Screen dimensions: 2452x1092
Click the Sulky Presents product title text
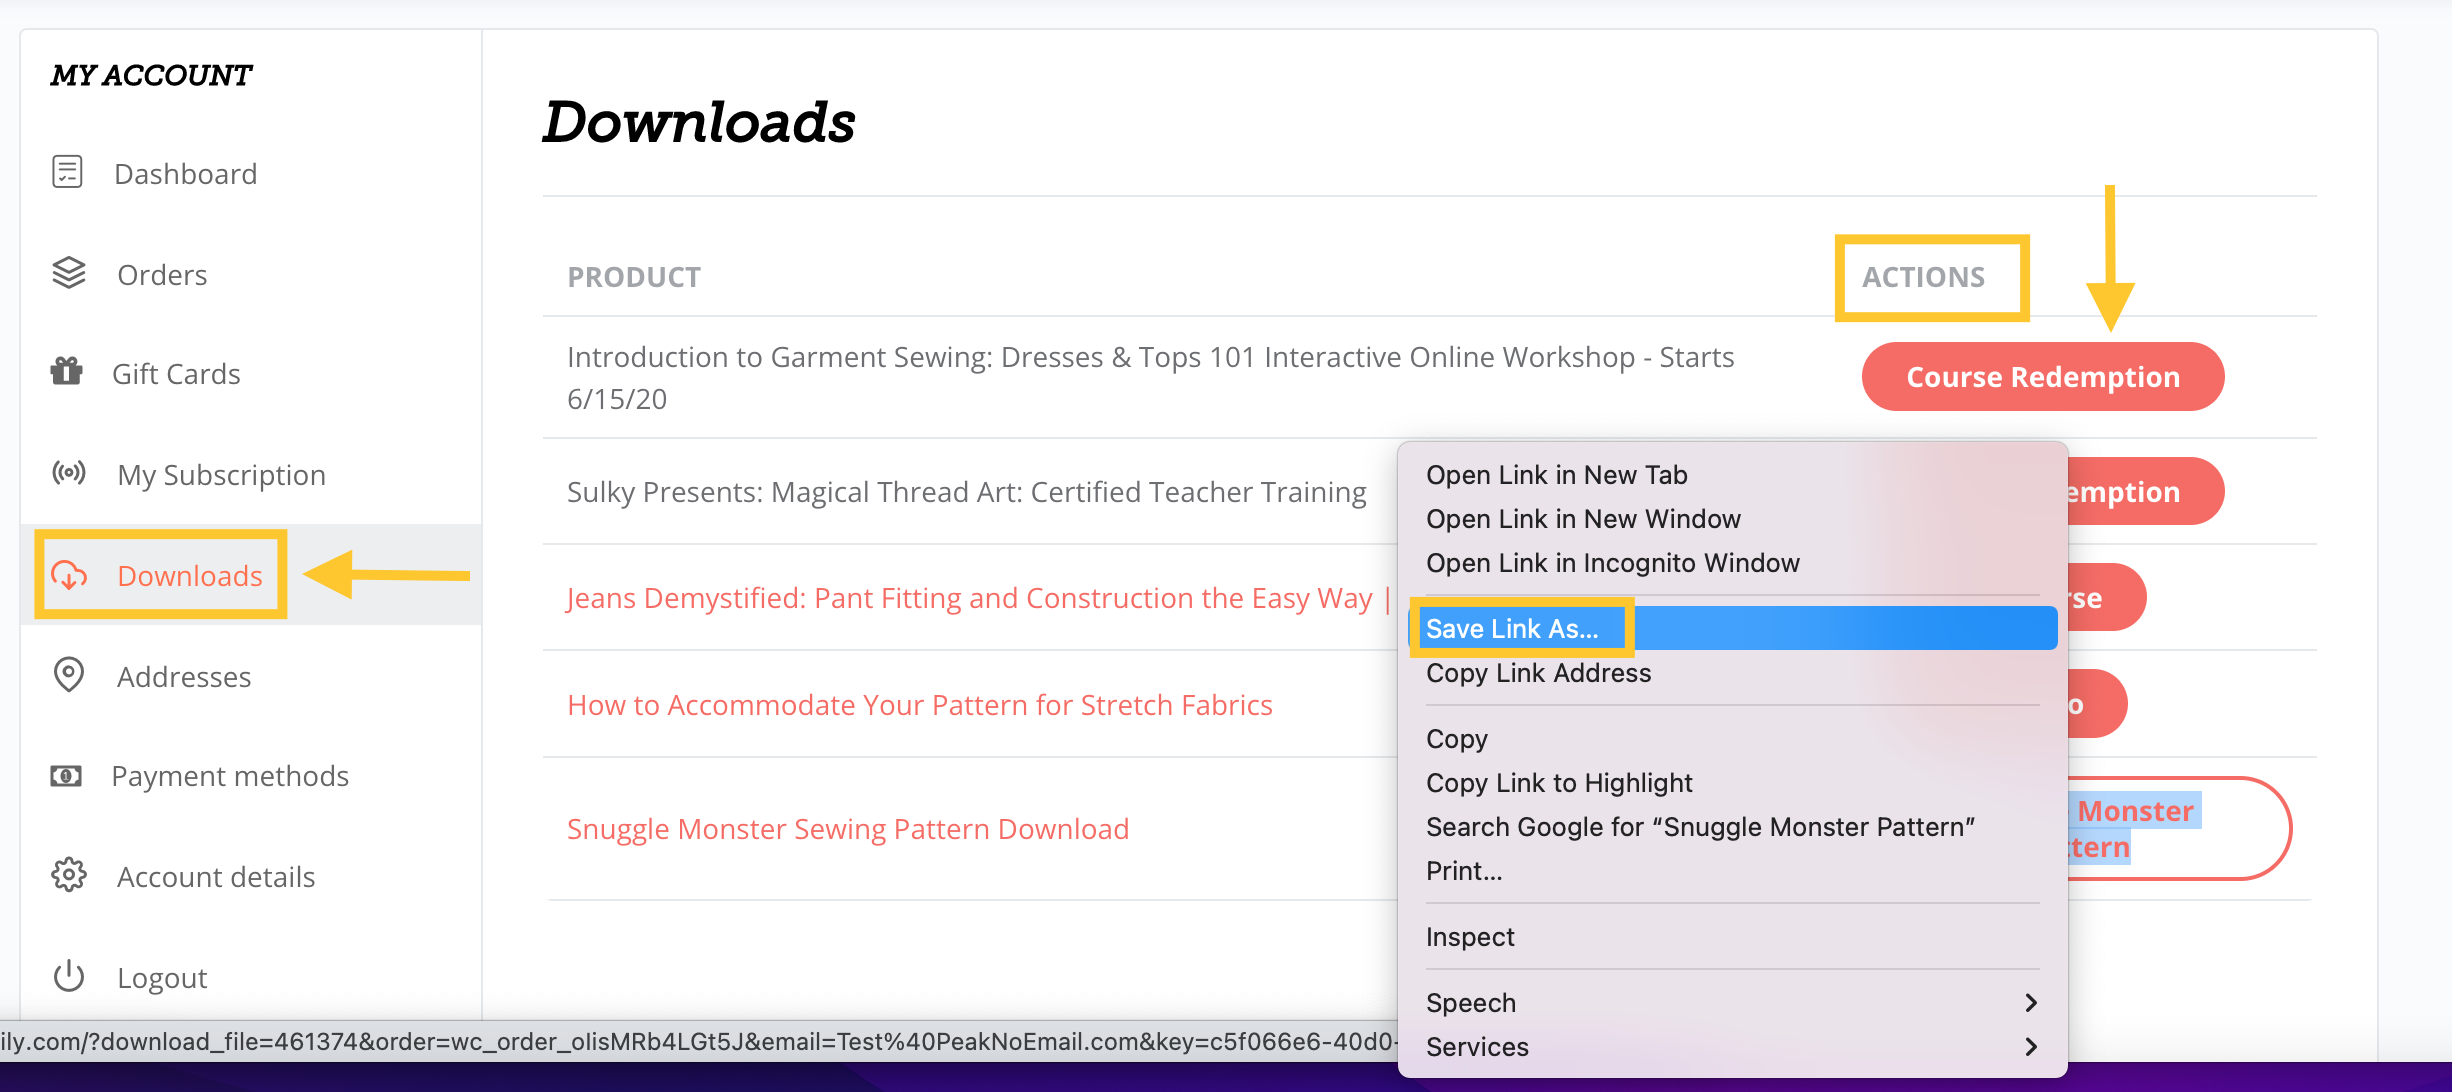[966, 492]
